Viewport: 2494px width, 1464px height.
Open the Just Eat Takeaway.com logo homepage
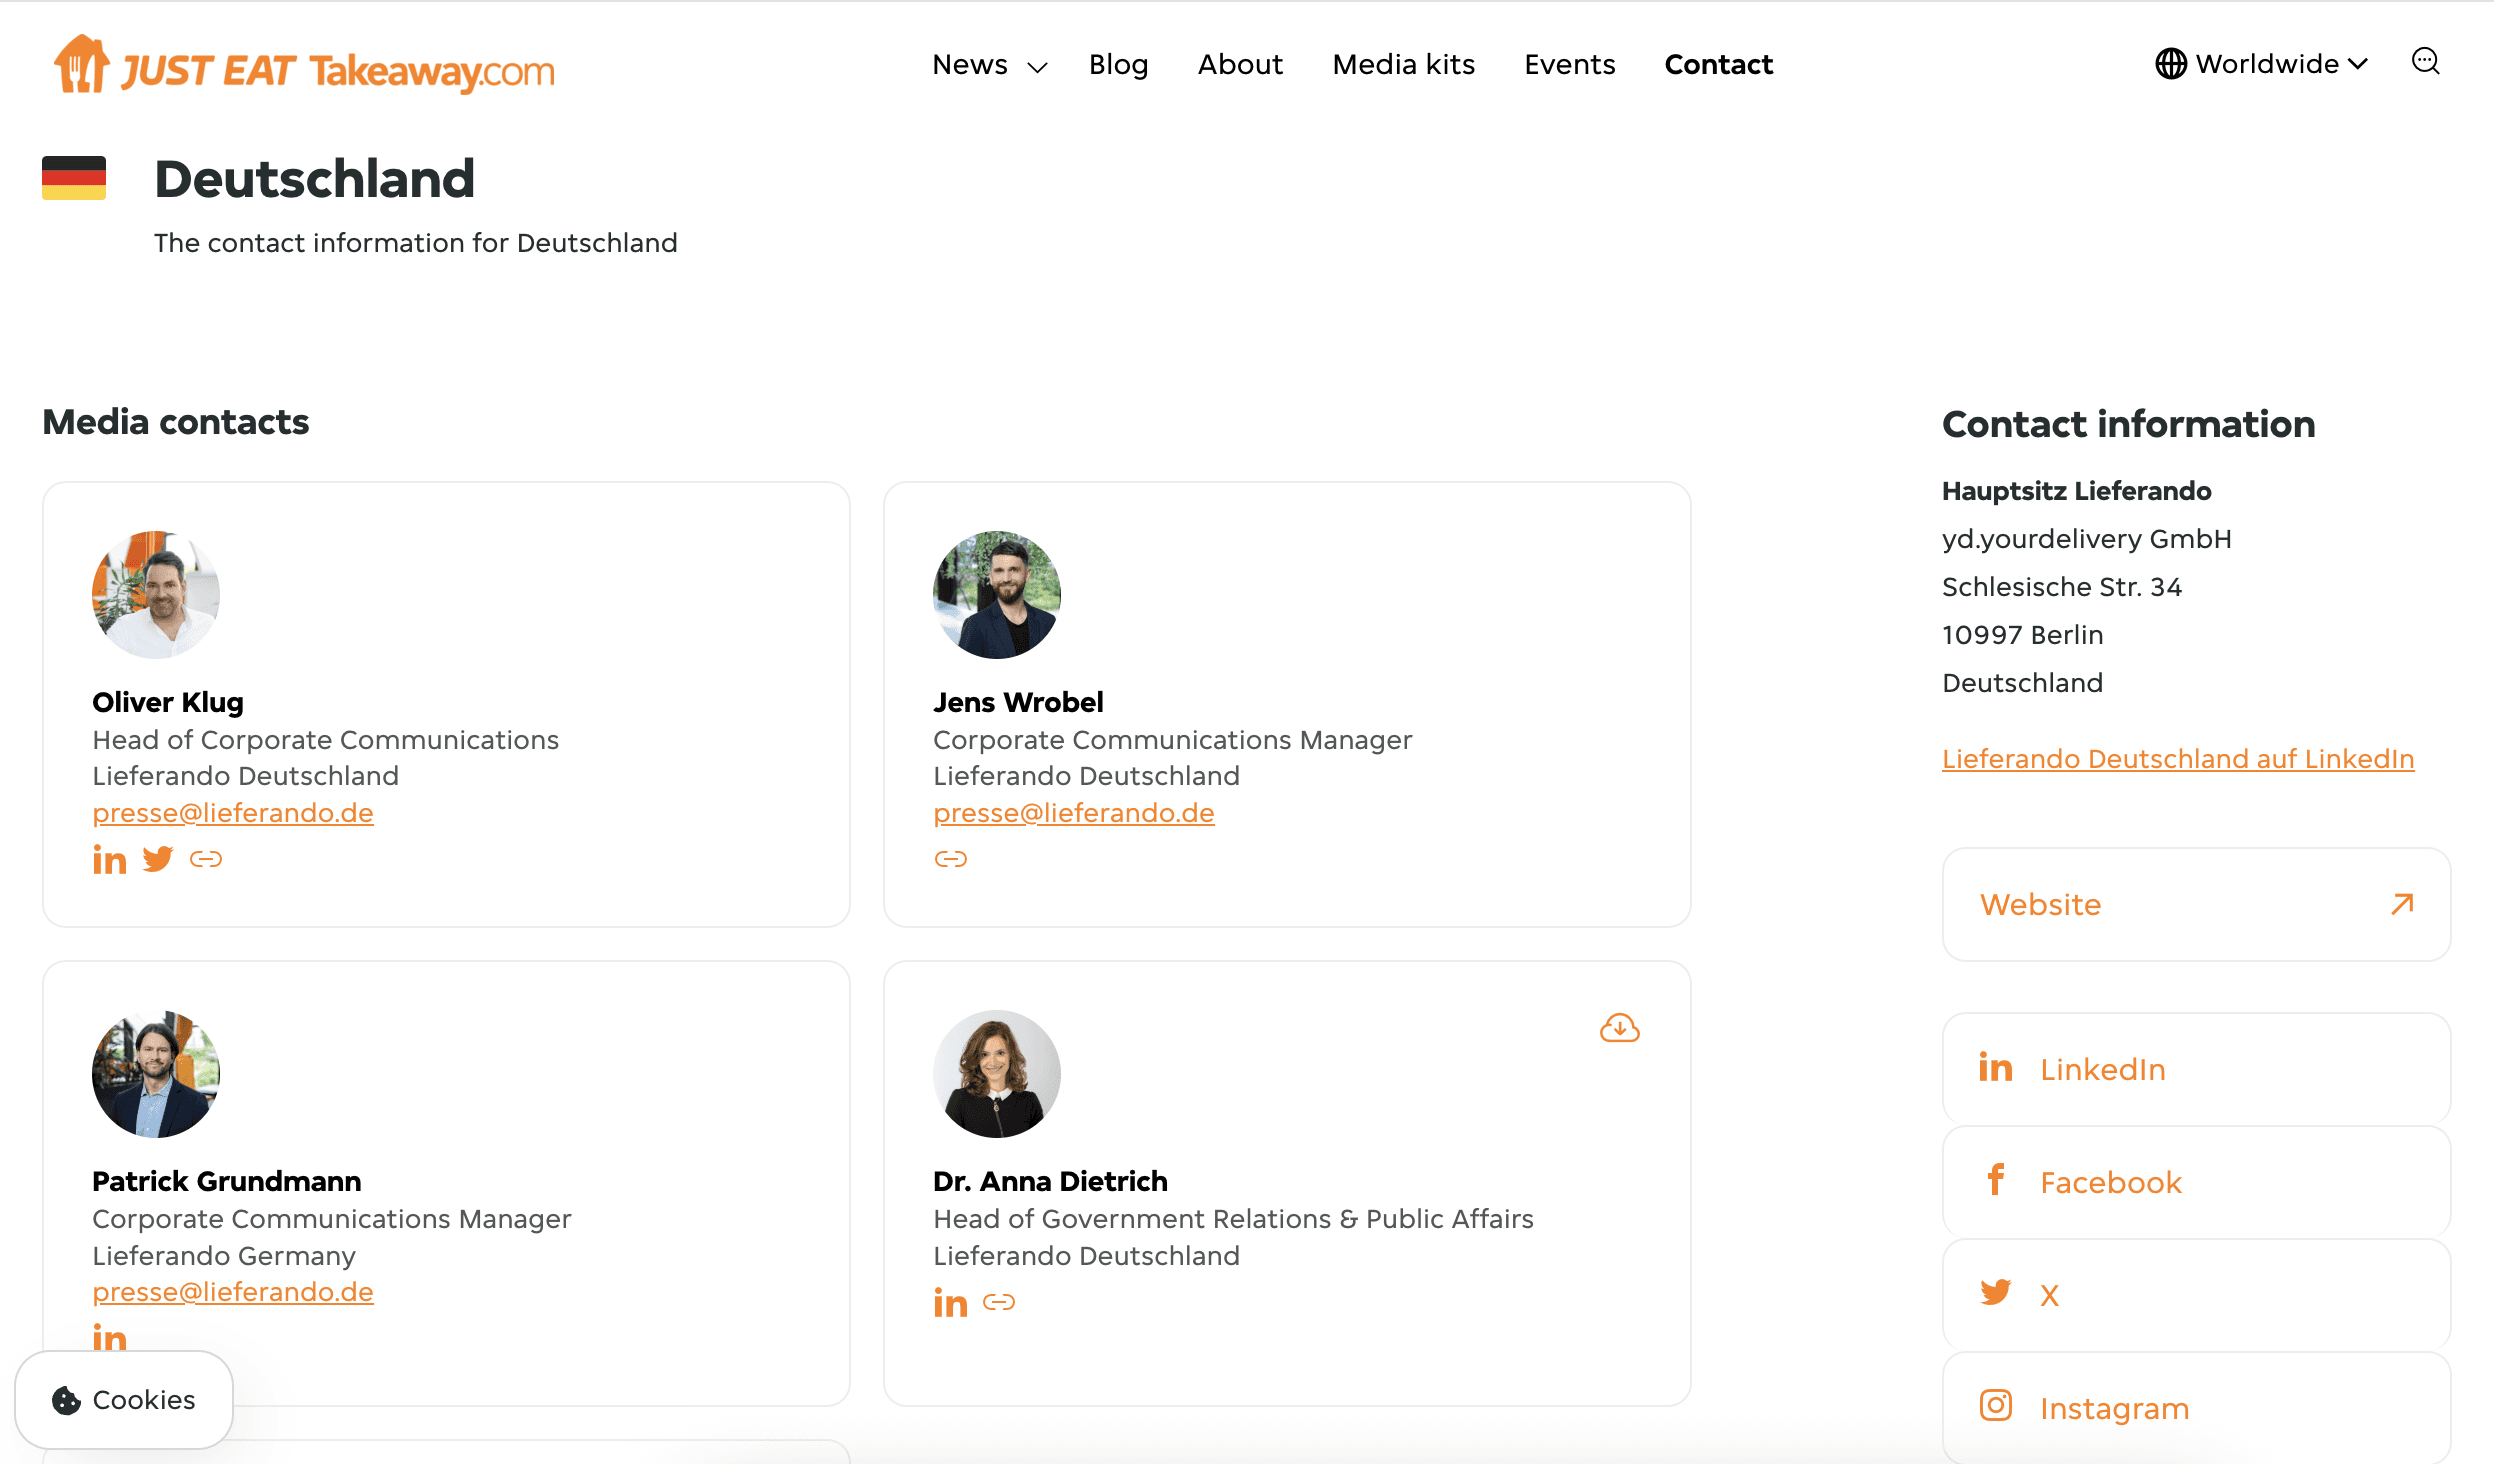coord(304,65)
